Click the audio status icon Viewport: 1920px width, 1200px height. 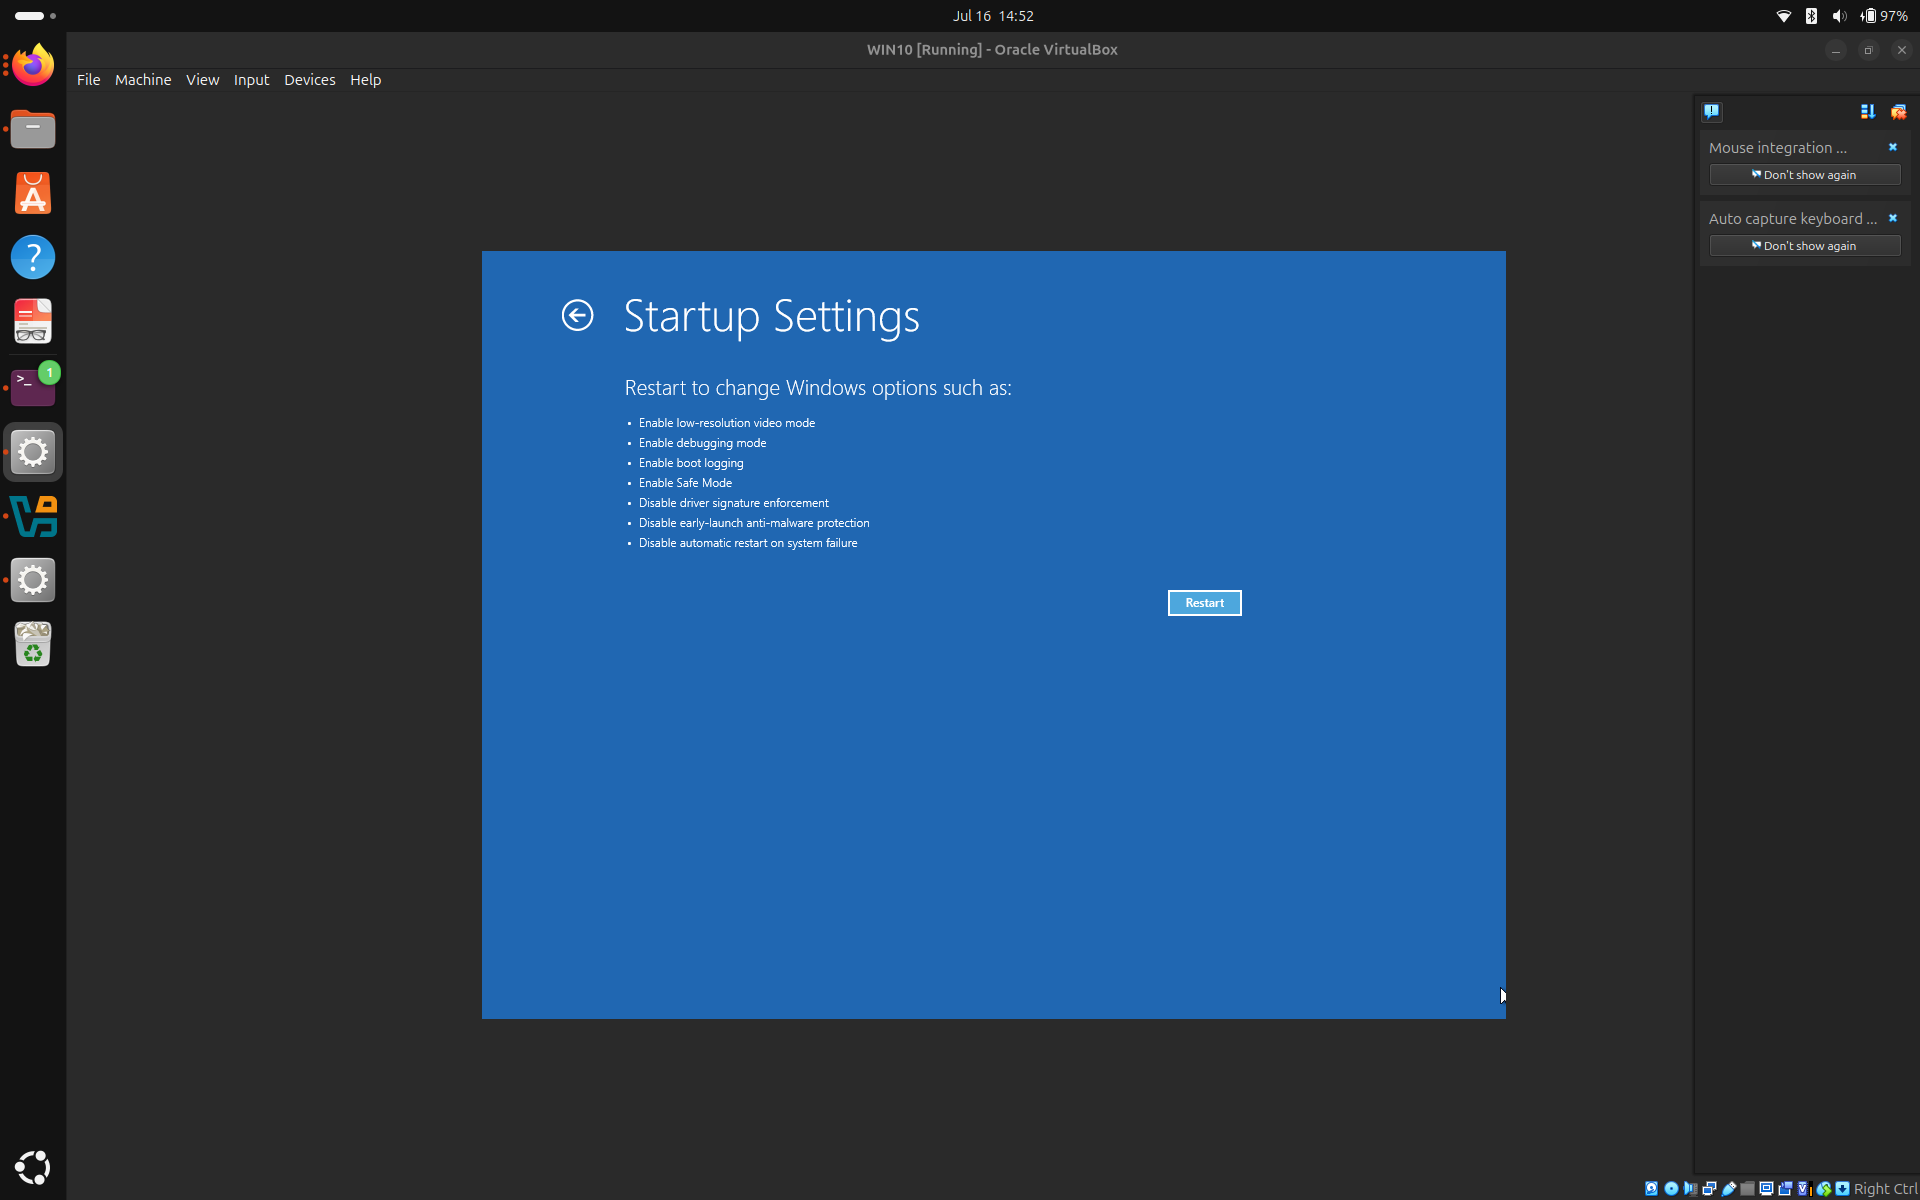(1690, 1189)
